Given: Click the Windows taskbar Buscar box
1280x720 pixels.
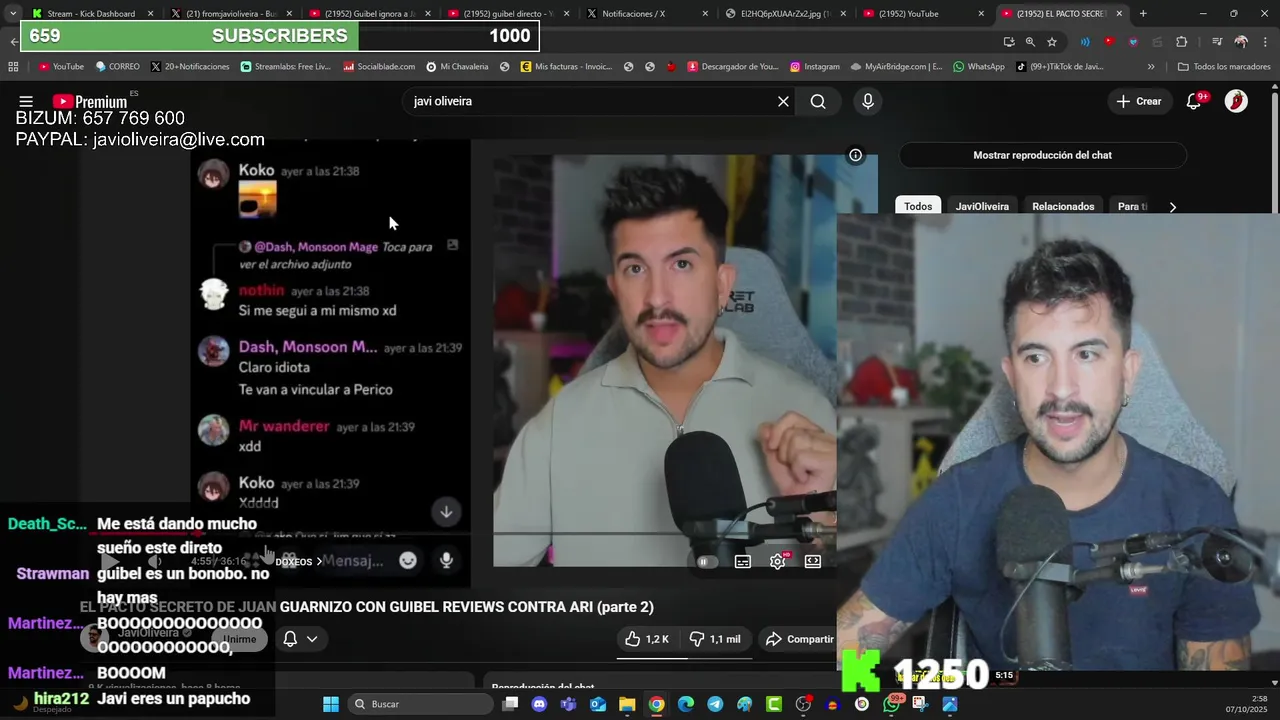Looking at the screenshot, I should [x=421, y=704].
